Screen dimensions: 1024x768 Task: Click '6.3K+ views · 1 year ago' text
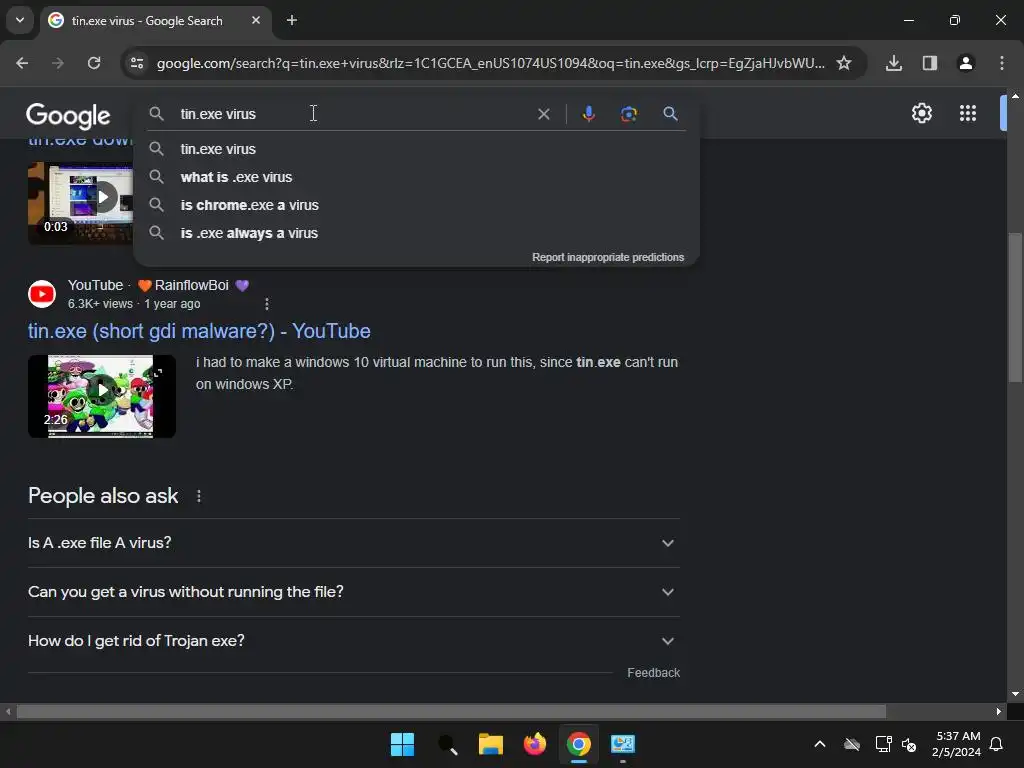click(x=134, y=304)
